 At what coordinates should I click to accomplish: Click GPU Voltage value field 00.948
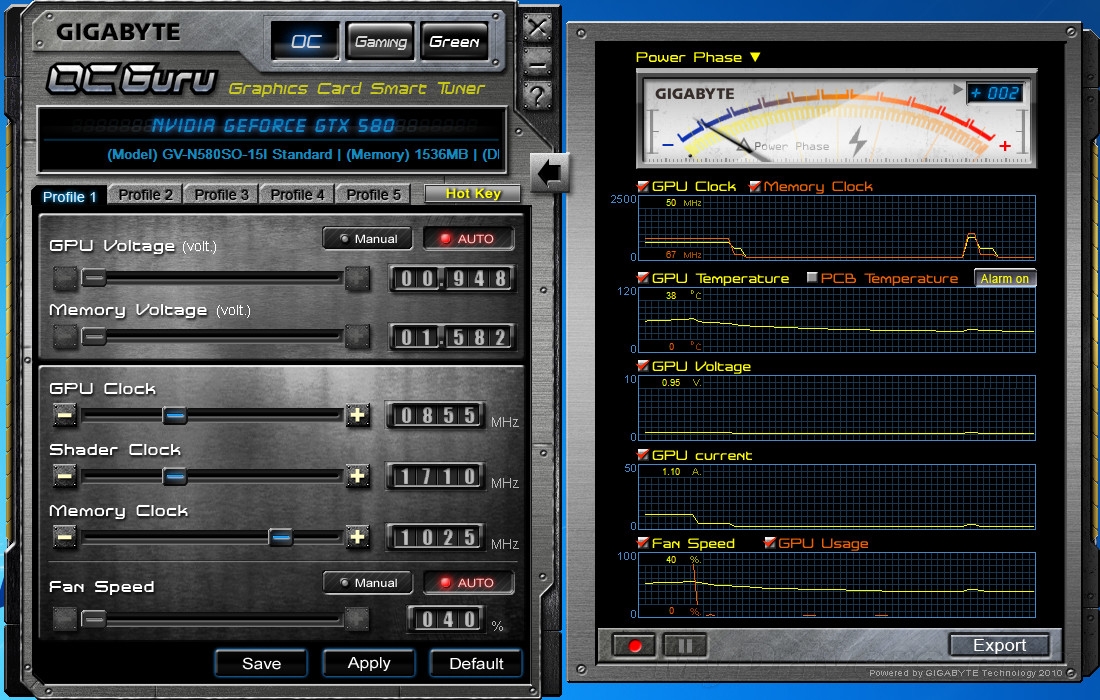point(452,278)
